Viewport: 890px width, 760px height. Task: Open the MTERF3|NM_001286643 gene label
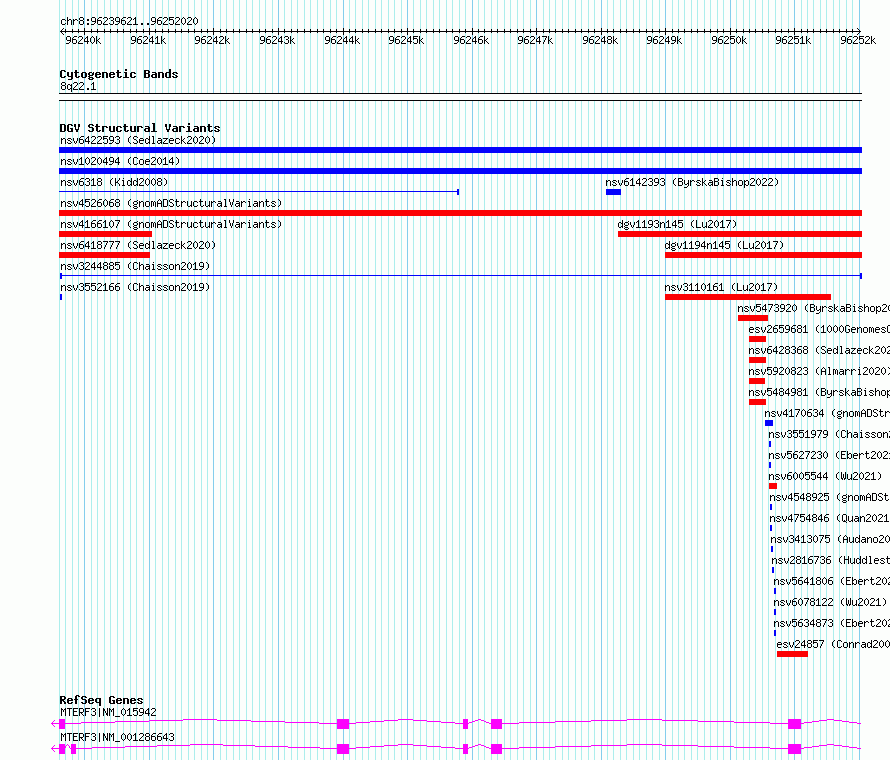pyautogui.click(x=117, y=737)
